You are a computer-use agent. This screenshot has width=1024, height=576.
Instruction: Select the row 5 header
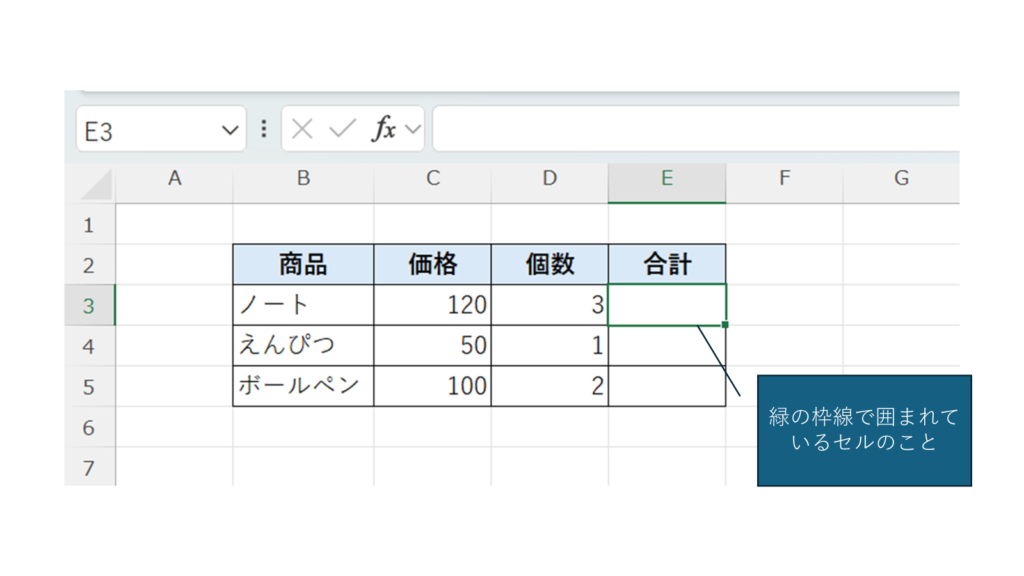point(89,386)
